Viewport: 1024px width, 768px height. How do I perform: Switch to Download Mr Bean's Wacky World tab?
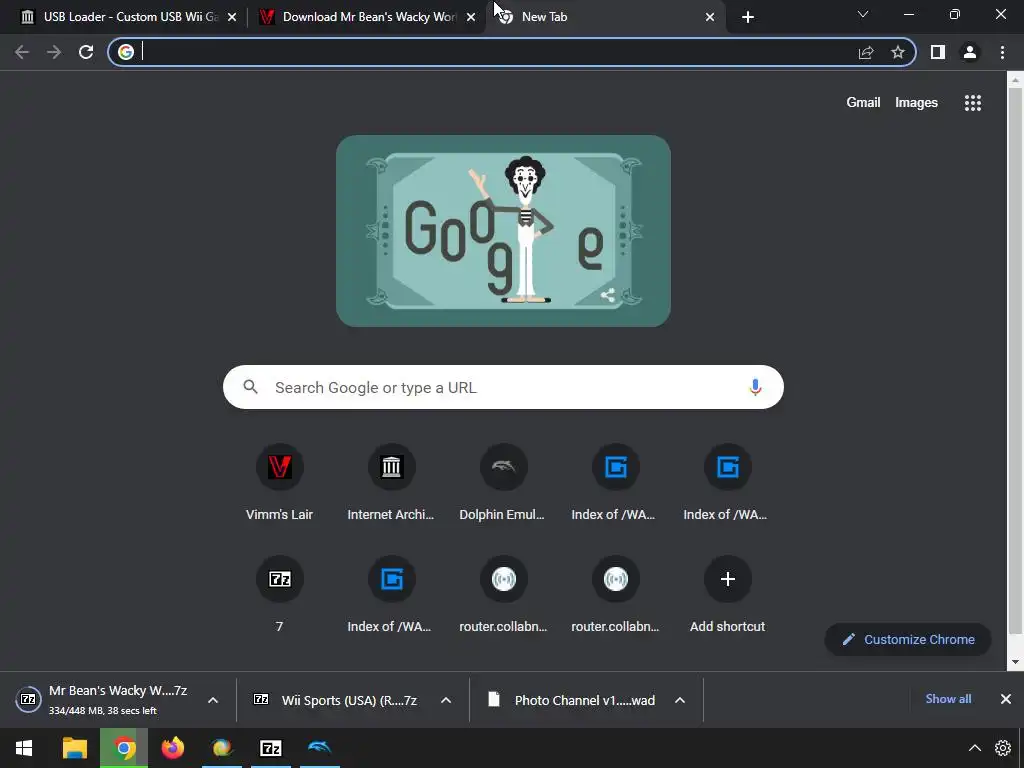point(368,17)
